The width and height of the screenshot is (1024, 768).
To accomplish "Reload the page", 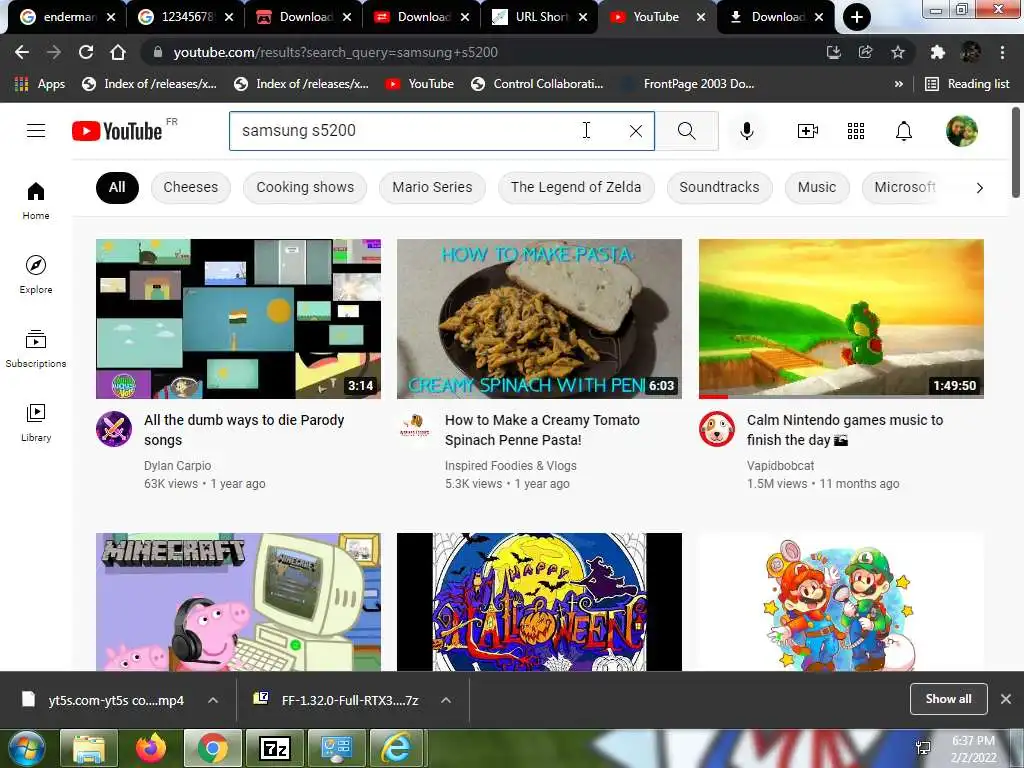I will click(x=86, y=52).
